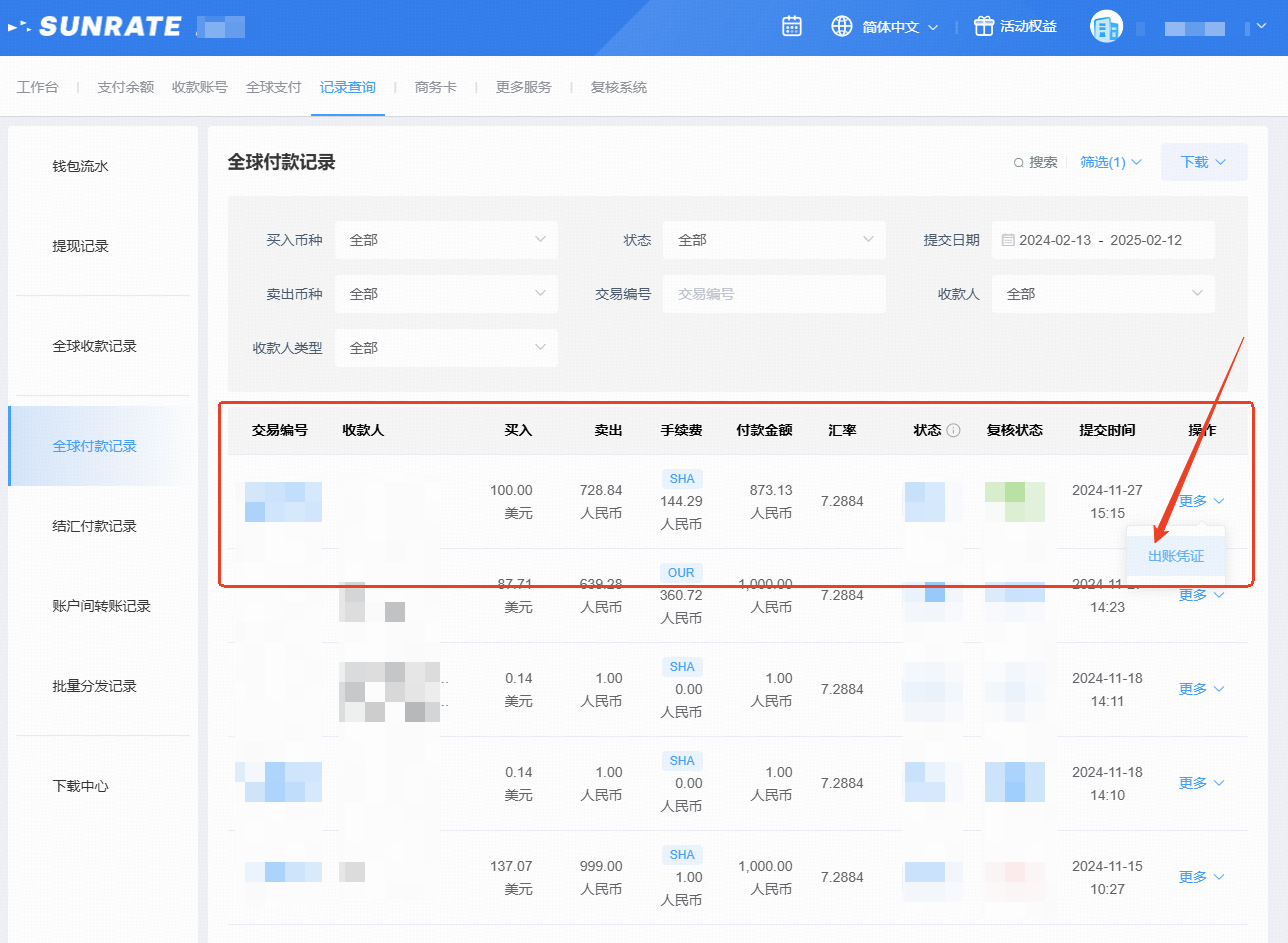This screenshot has width=1288, height=943.
Task: Open the 卖出币种 dropdown
Action: point(446,294)
